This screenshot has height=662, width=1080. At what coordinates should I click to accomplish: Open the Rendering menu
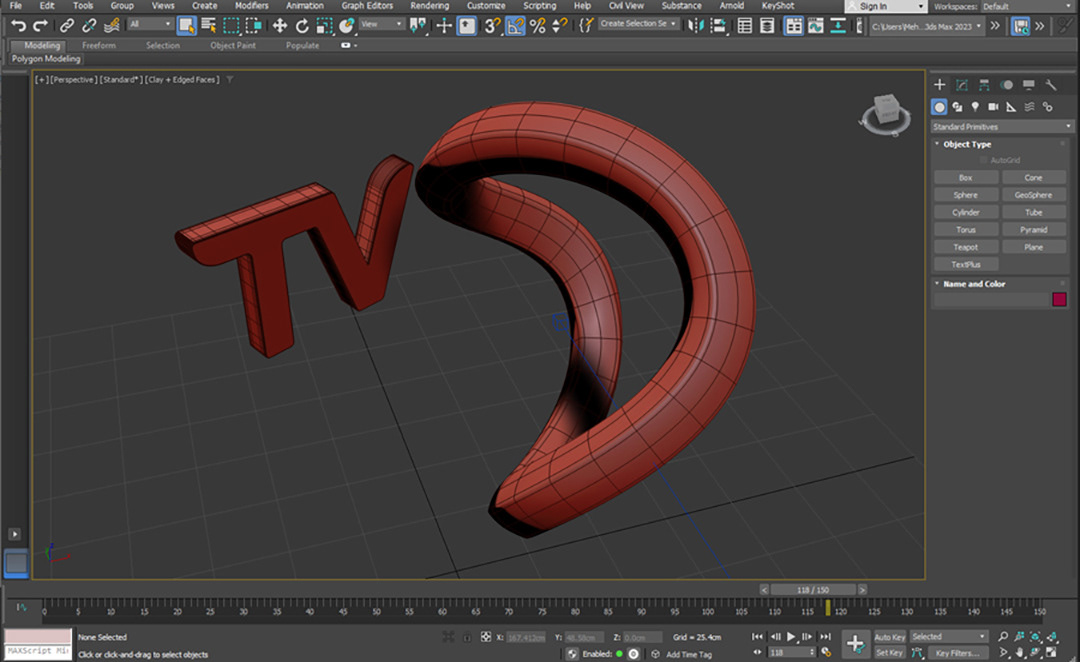pos(429,6)
